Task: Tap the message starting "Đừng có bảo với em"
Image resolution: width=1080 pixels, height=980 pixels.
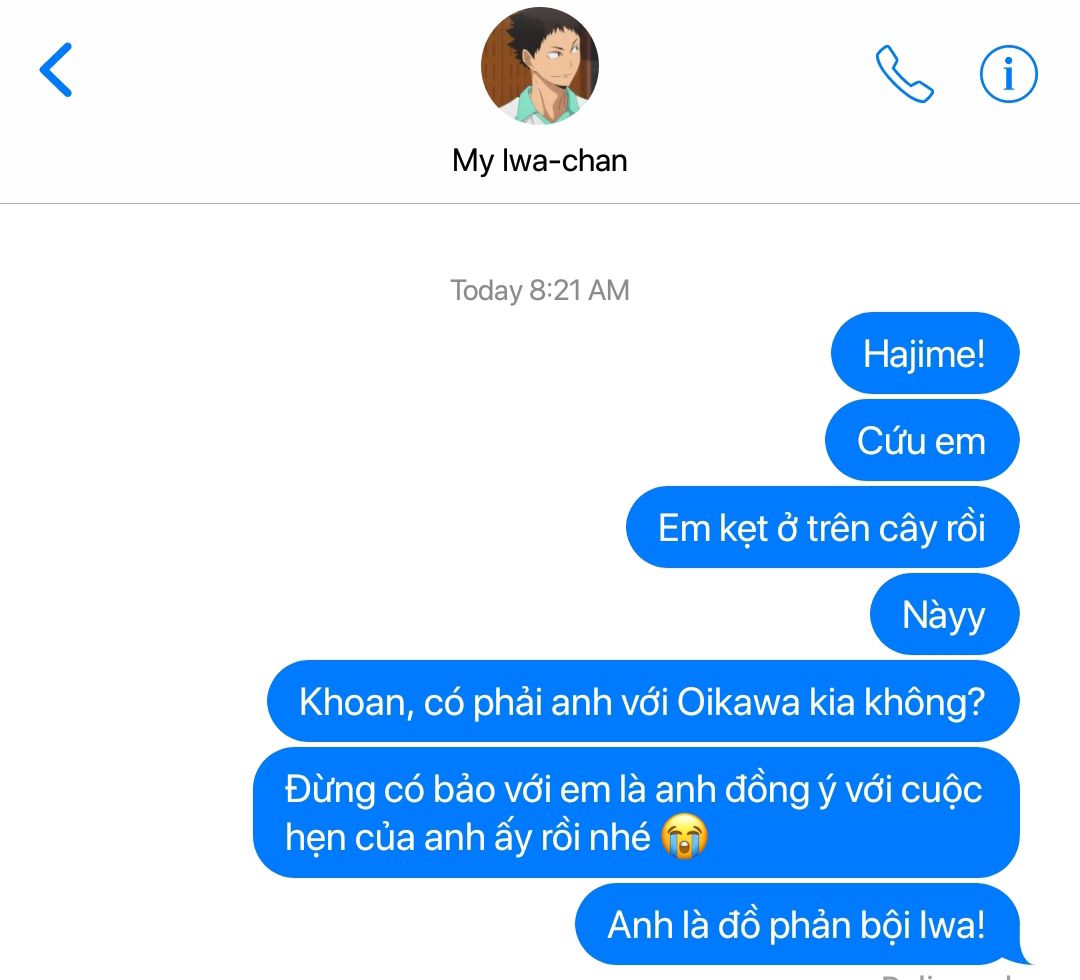Action: point(636,813)
